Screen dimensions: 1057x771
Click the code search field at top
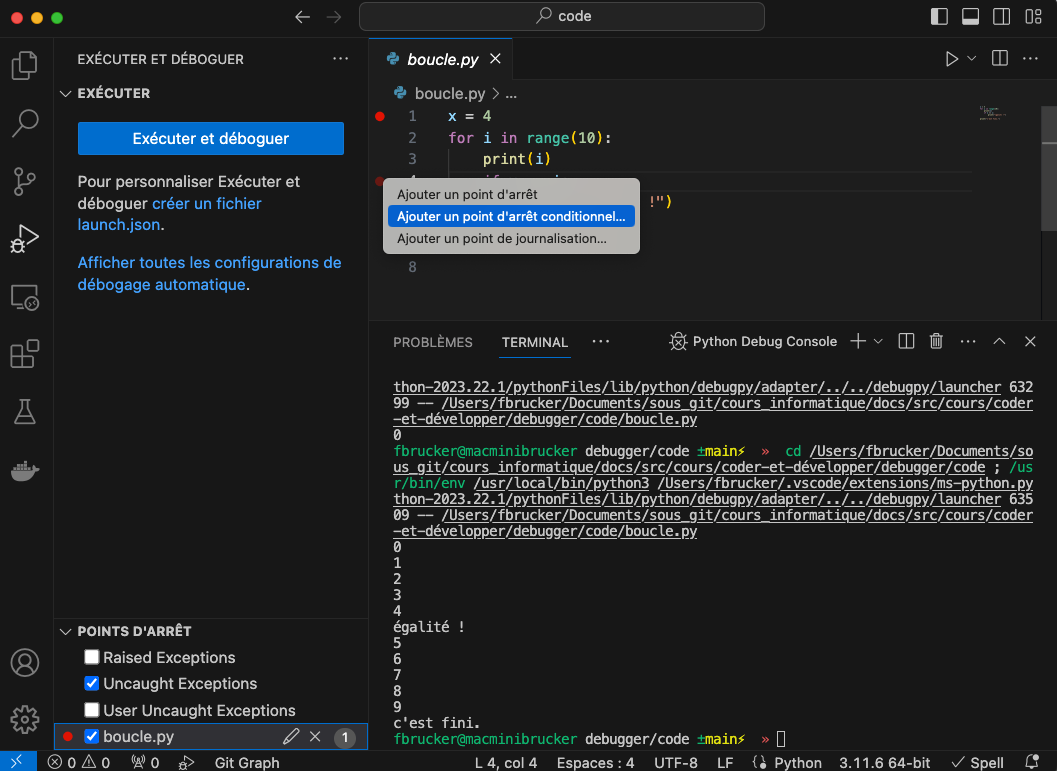click(561, 16)
